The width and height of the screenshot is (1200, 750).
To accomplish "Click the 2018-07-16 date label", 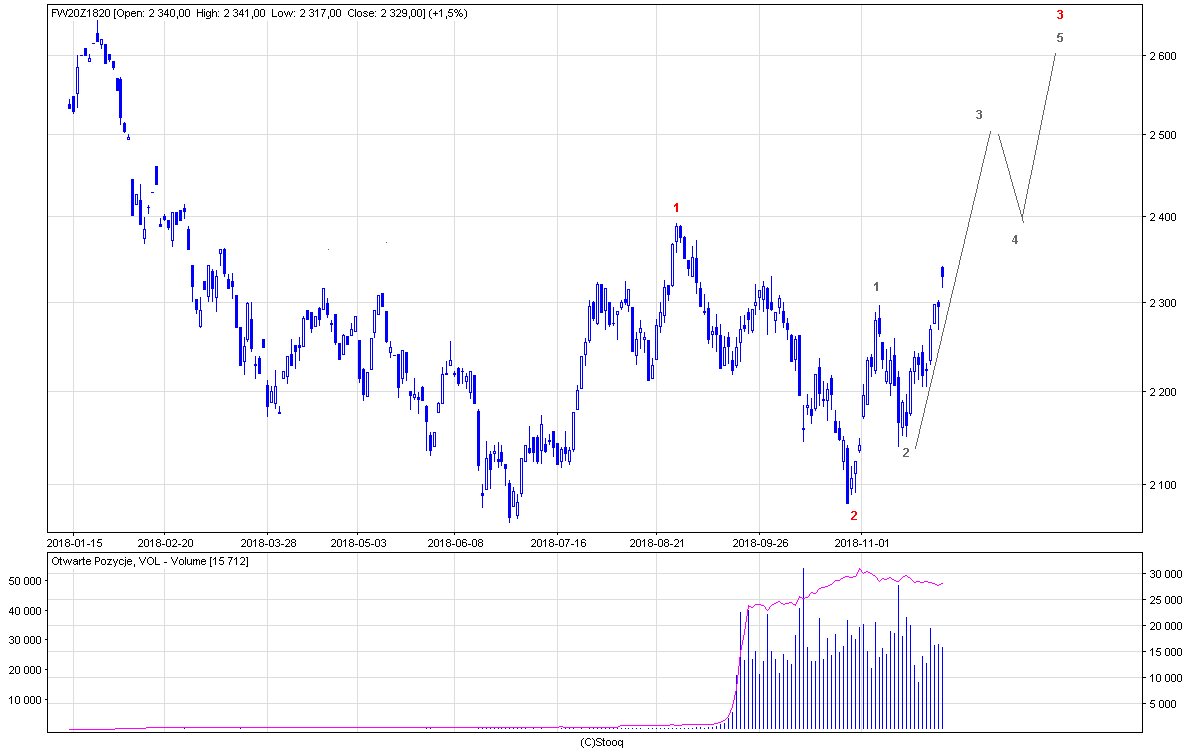I will pyautogui.click(x=558, y=541).
